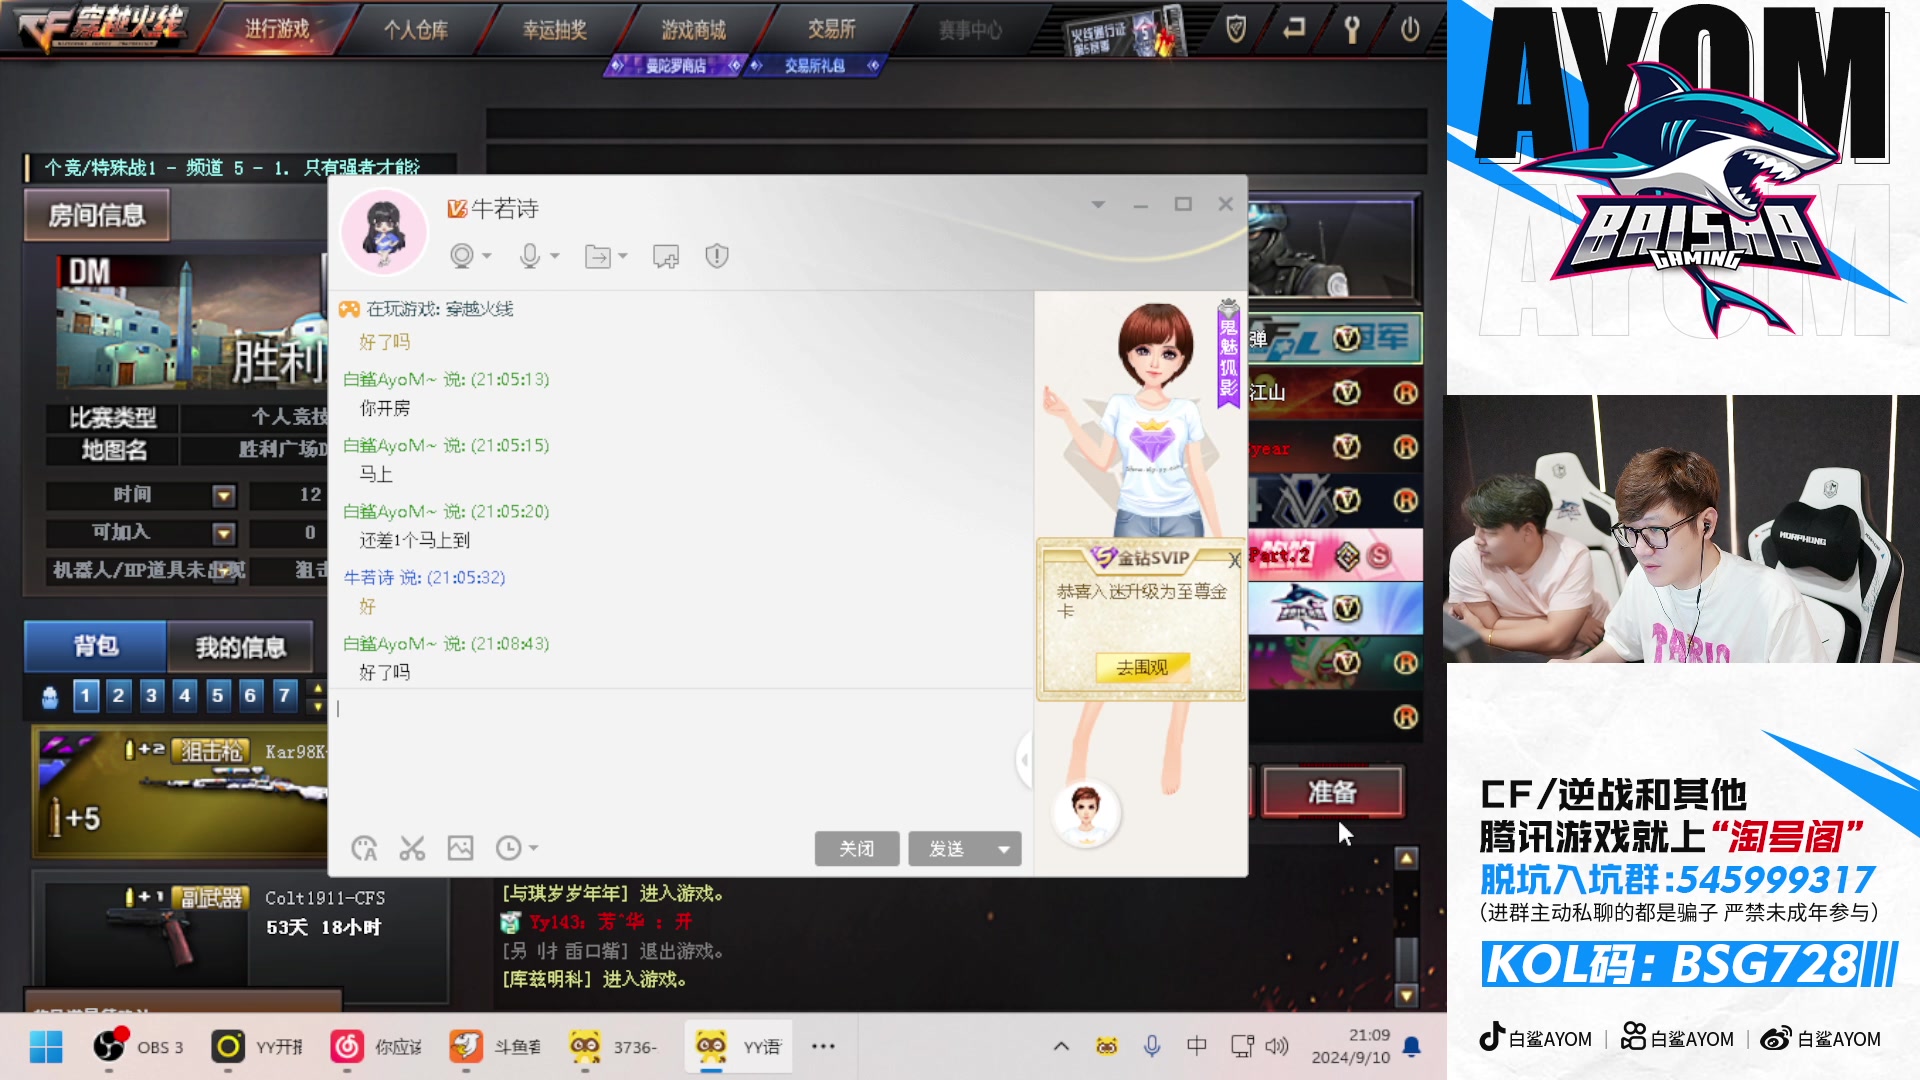Select backpack slot 7
The height and width of the screenshot is (1080, 1920).
[x=285, y=695]
